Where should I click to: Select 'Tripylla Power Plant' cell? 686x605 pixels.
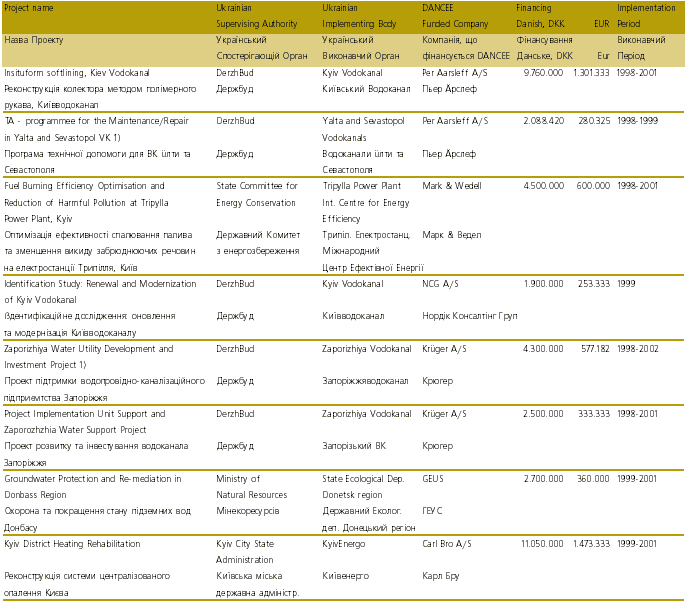point(361,186)
